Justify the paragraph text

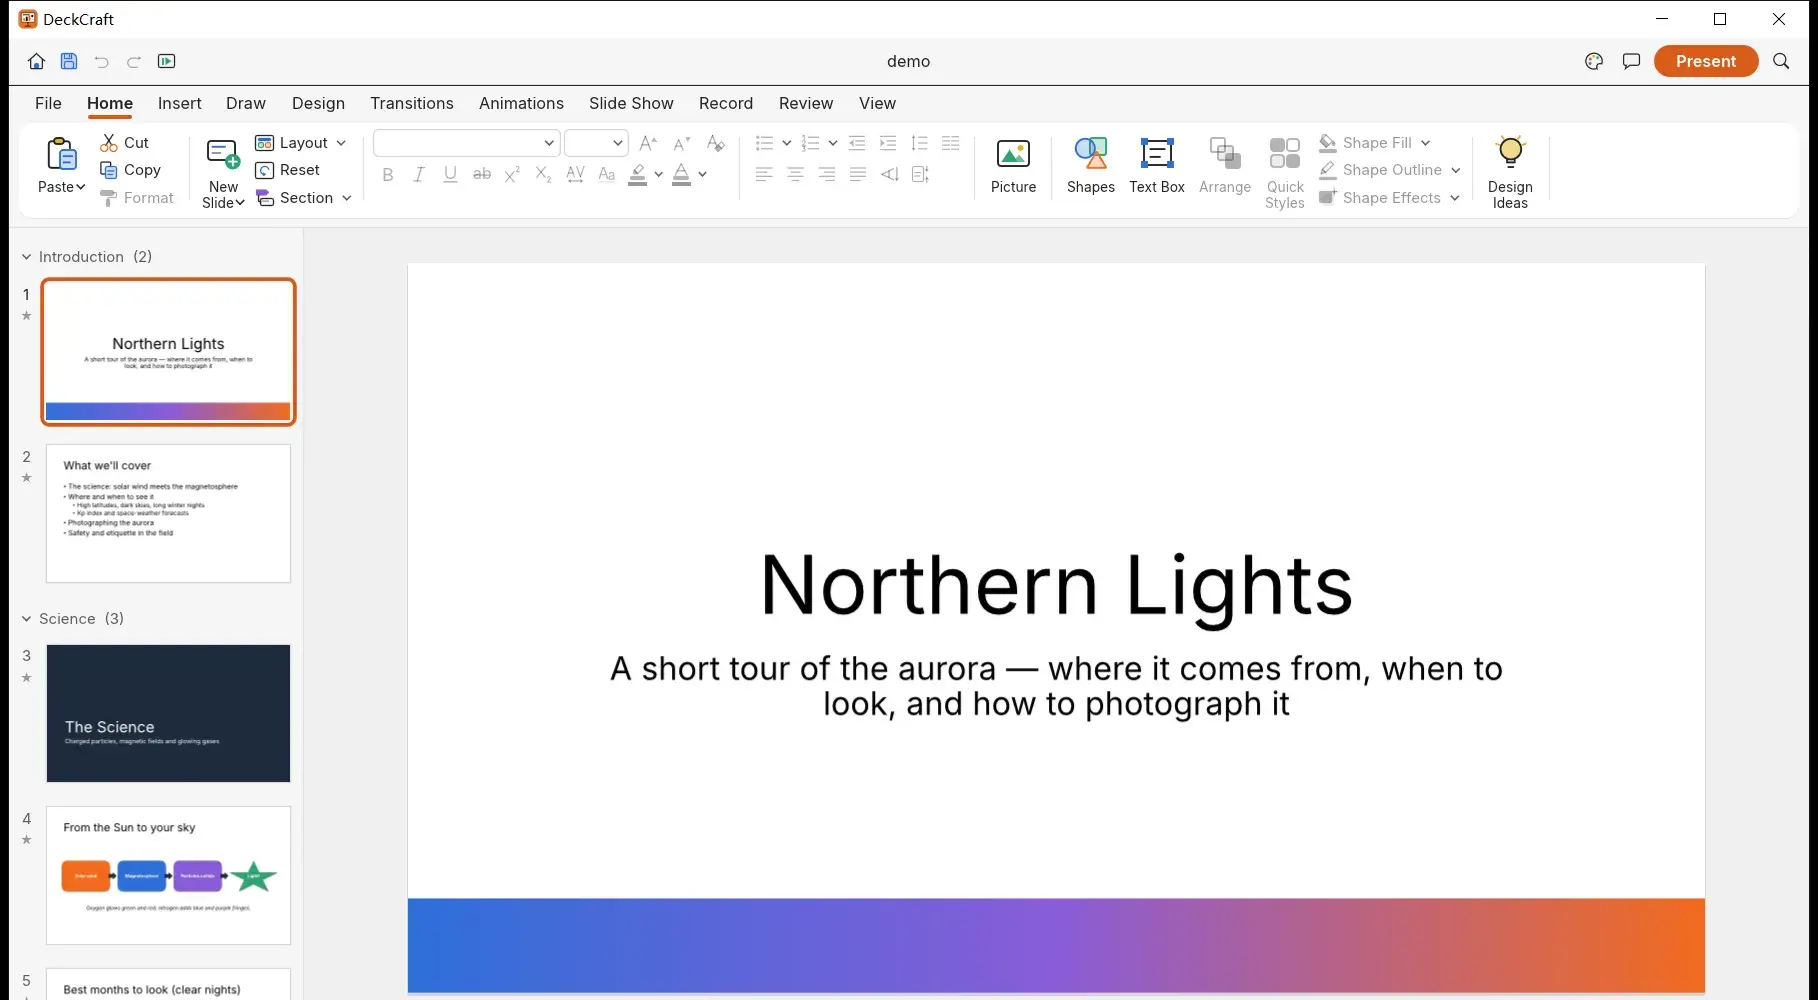click(858, 174)
